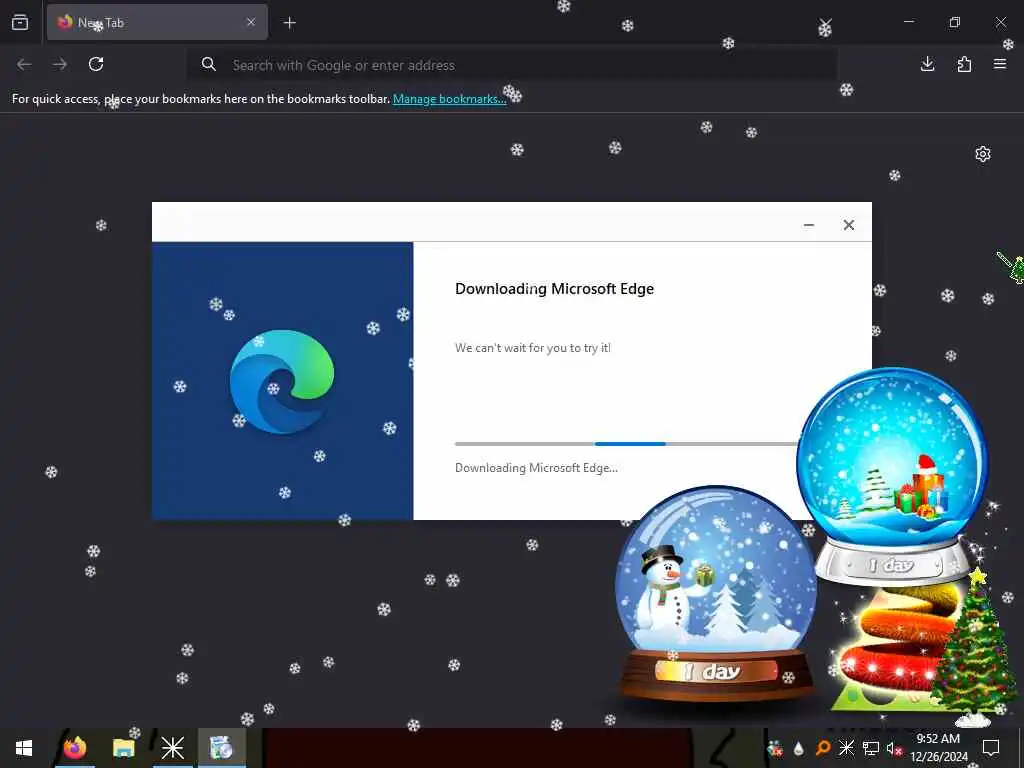Minimize the Firefox window
The width and height of the screenshot is (1024, 768).
click(908, 22)
